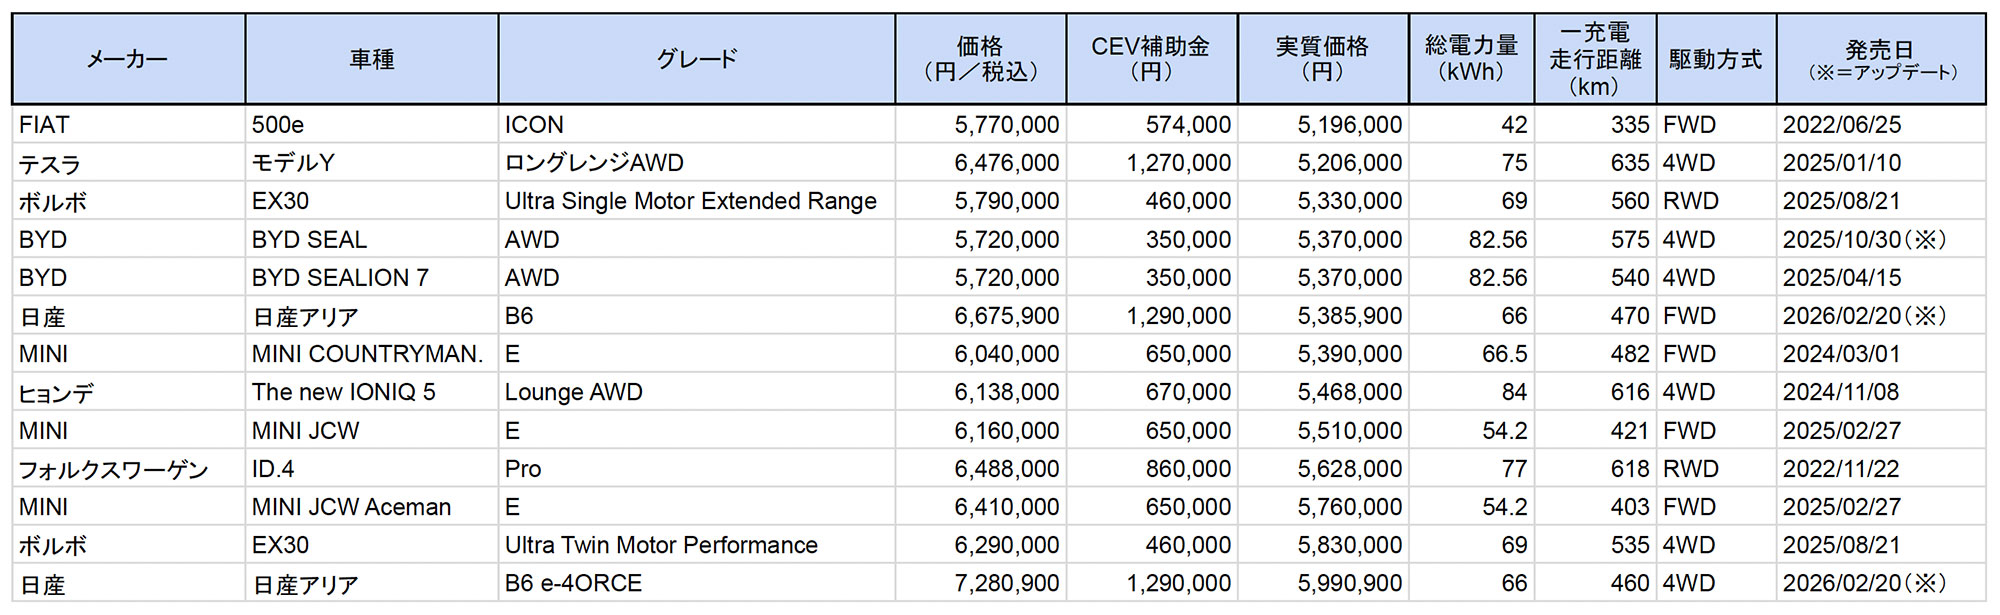Click the MINI JCW Aceman cell
Screen dimensions: 2000x615
[351, 507]
